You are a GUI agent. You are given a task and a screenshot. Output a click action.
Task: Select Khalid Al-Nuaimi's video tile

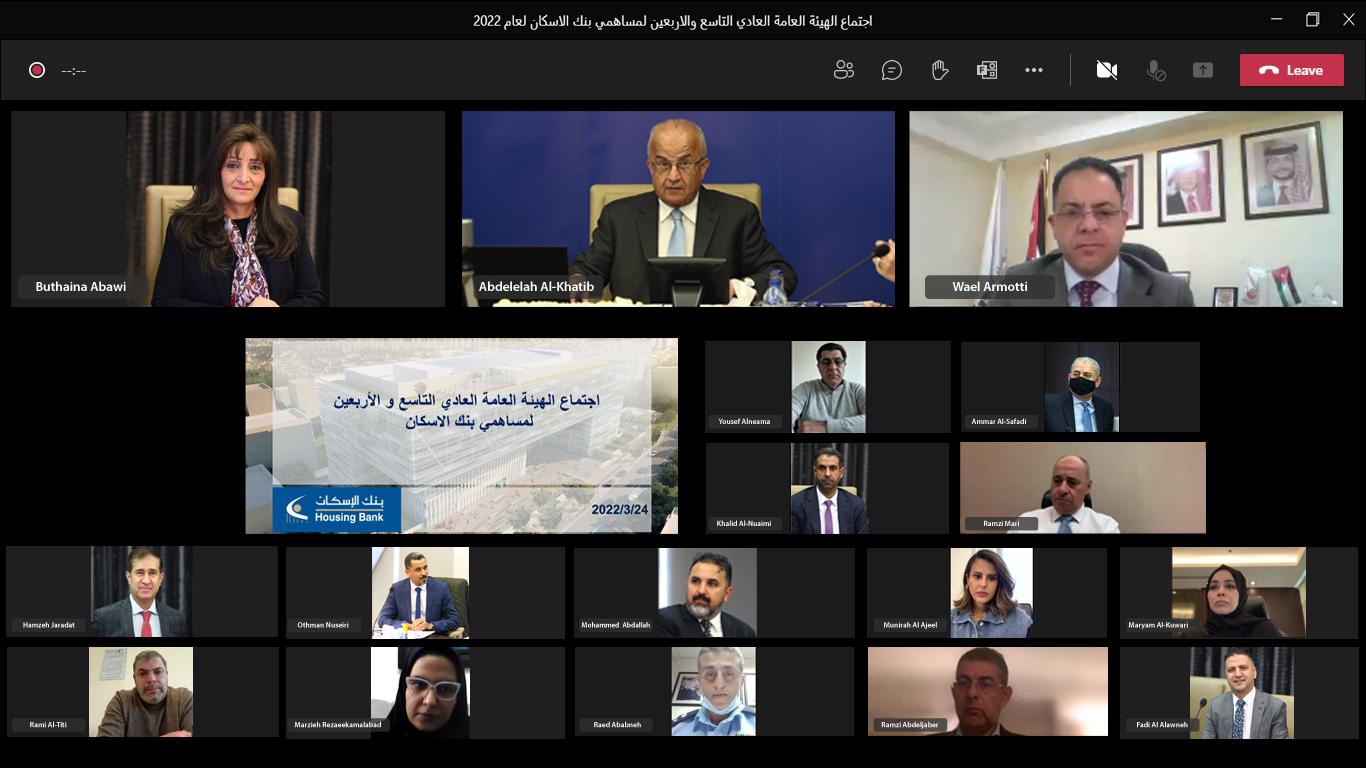pyautogui.click(x=827, y=488)
